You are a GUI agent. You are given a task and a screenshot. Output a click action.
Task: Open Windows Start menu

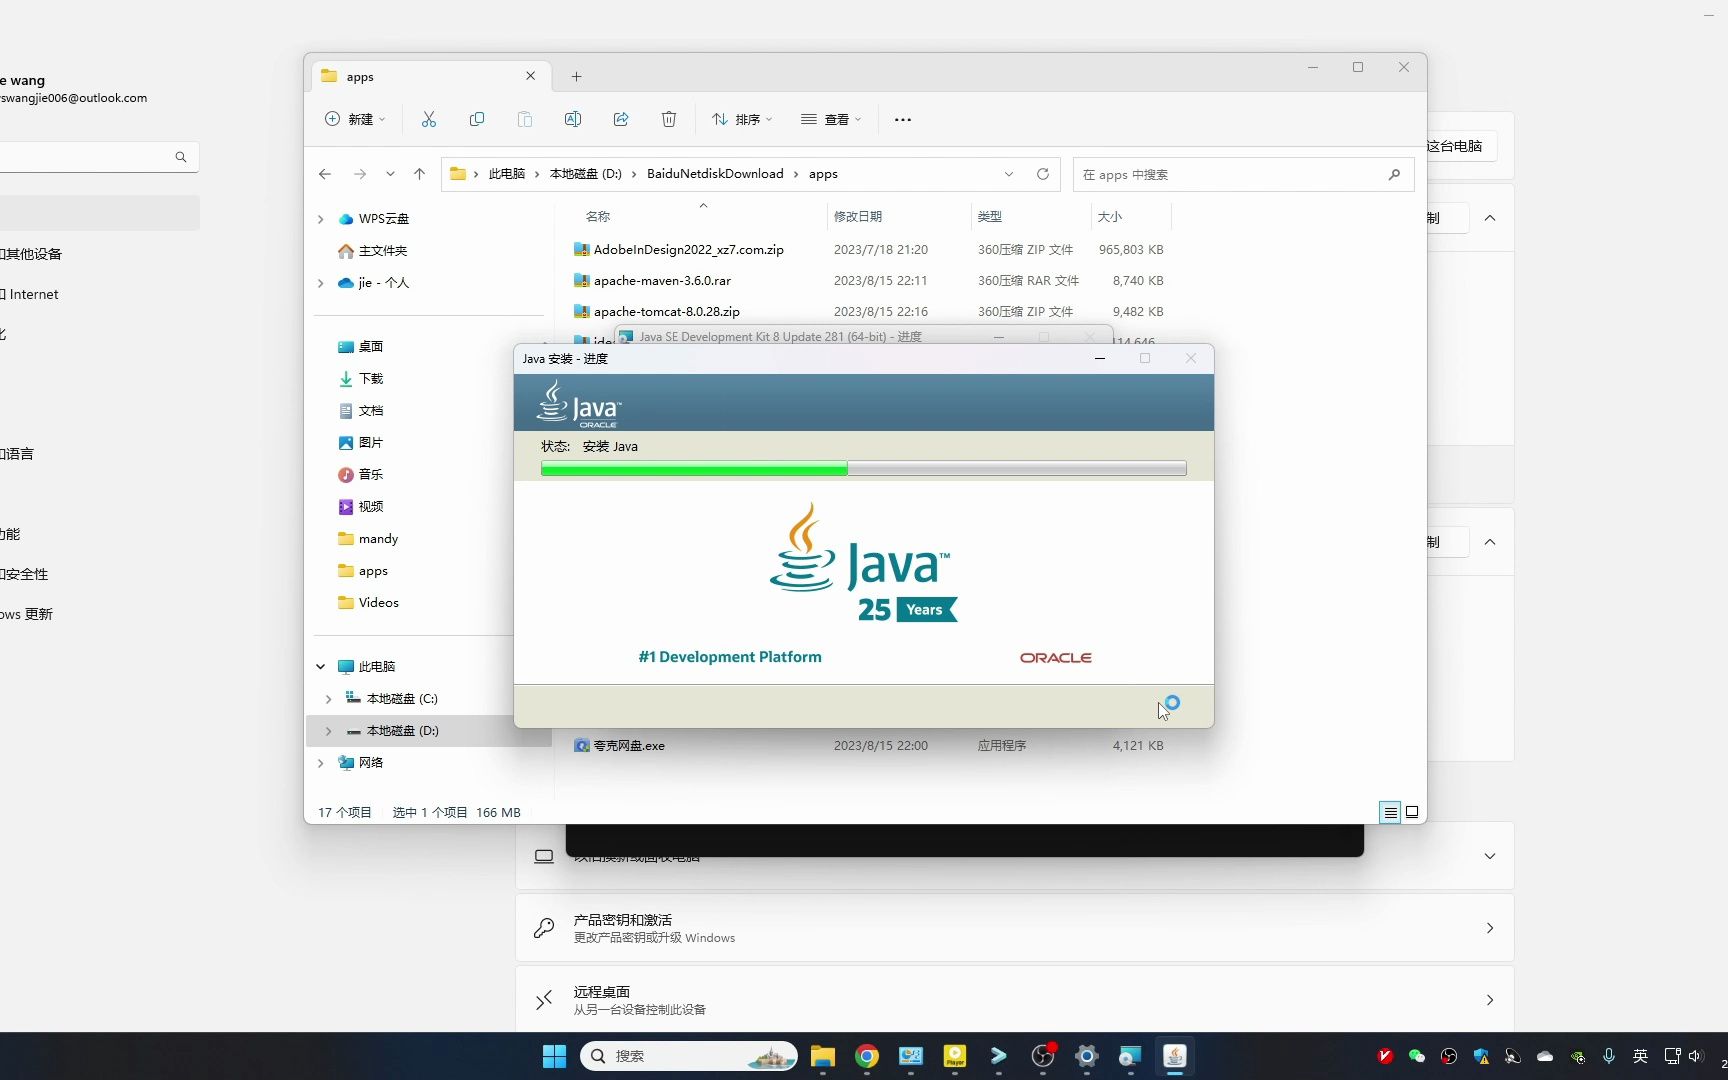554,1056
